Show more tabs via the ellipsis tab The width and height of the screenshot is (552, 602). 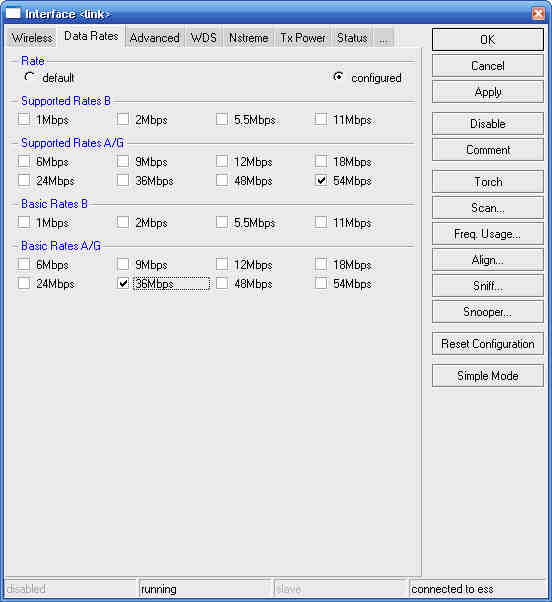pos(383,38)
